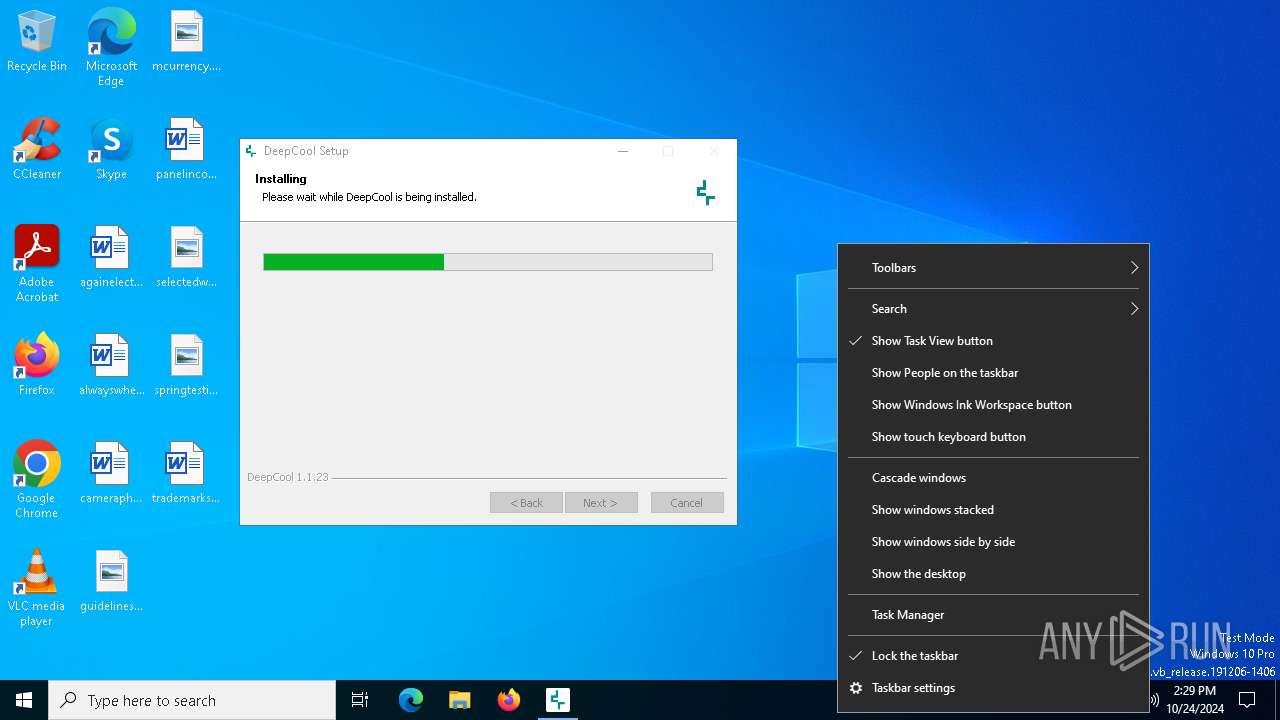Open Task View from the taskbar
This screenshot has width=1280, height=720.
pyautogui.click(x=360, y=700)
